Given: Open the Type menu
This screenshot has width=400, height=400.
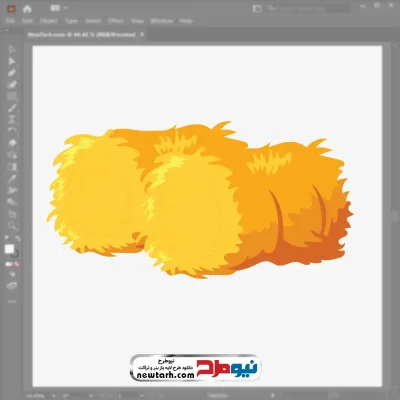Looking at the screenshot, I should click(71, 21).
